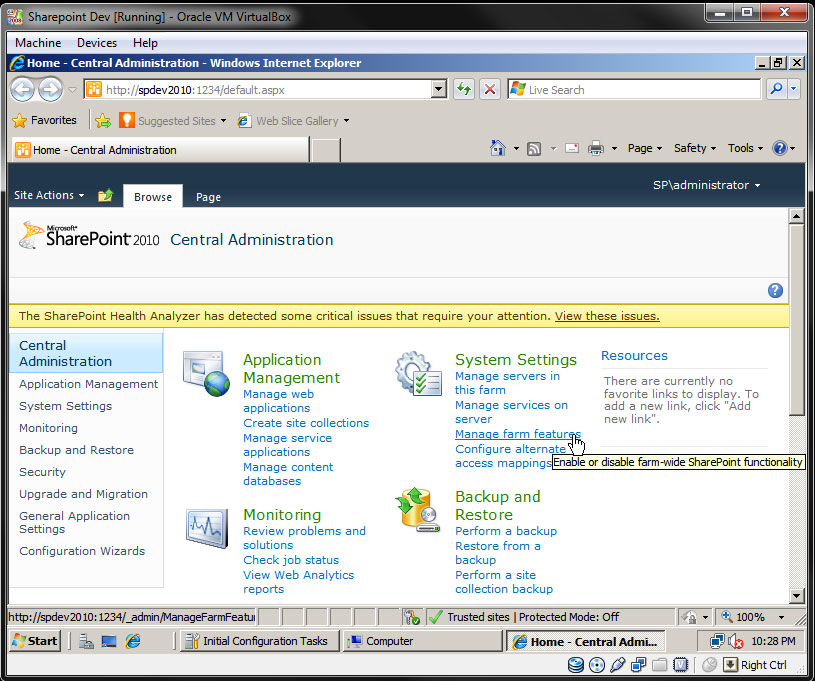Select the Home - Central Administration browser tab
Screen dimensions: 815x681
click(x=159, y=150)
